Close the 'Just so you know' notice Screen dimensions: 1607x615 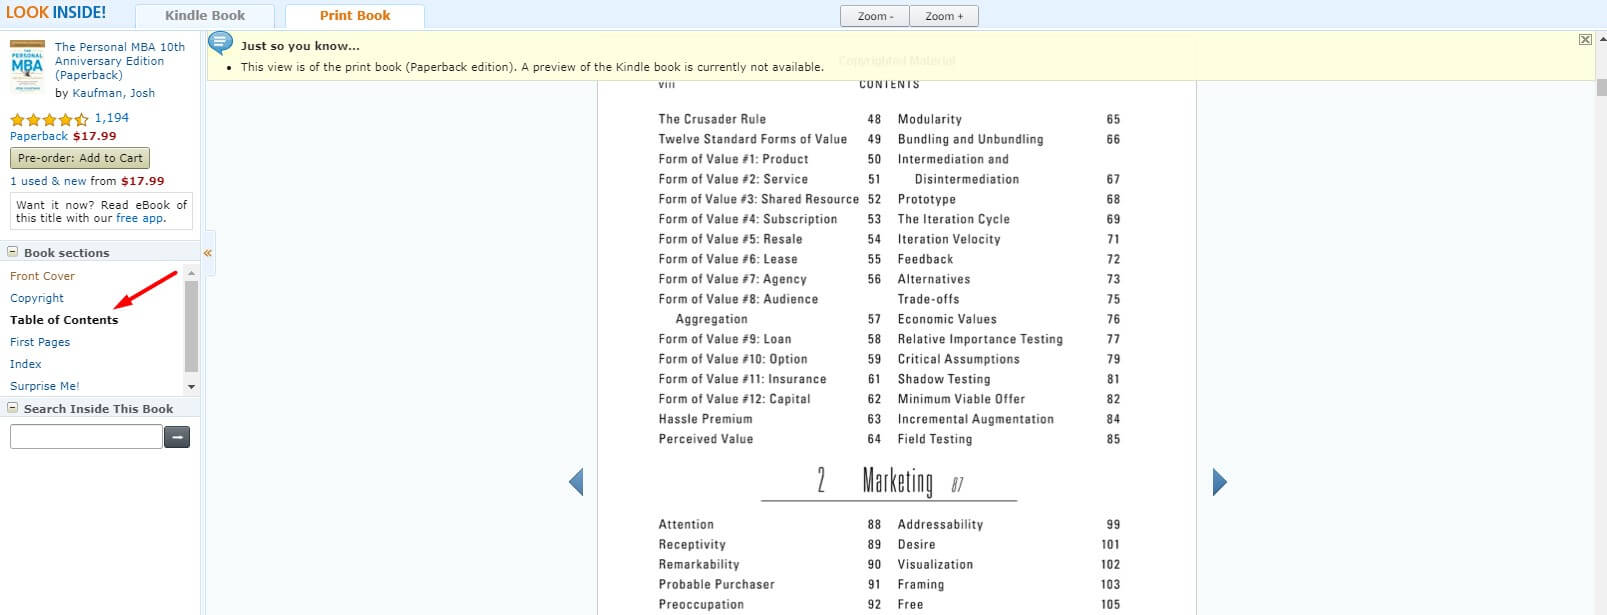pyautogui.click(x=1585, y=39)
